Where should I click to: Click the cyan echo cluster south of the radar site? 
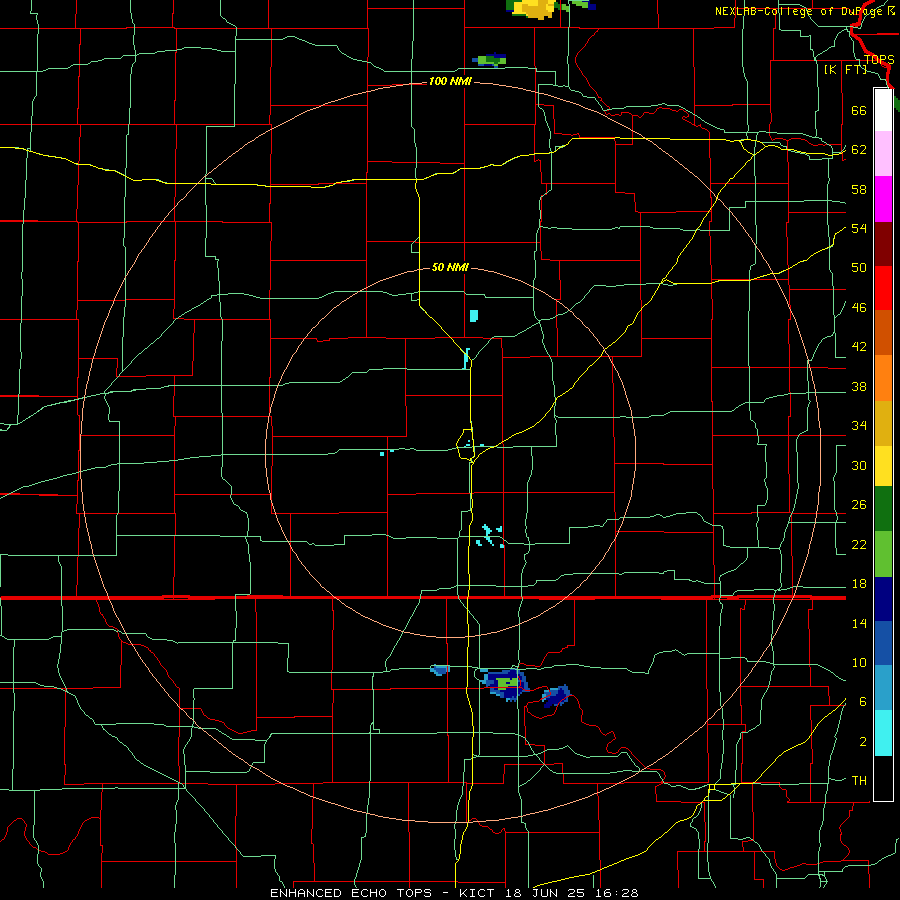coord(490,536)
